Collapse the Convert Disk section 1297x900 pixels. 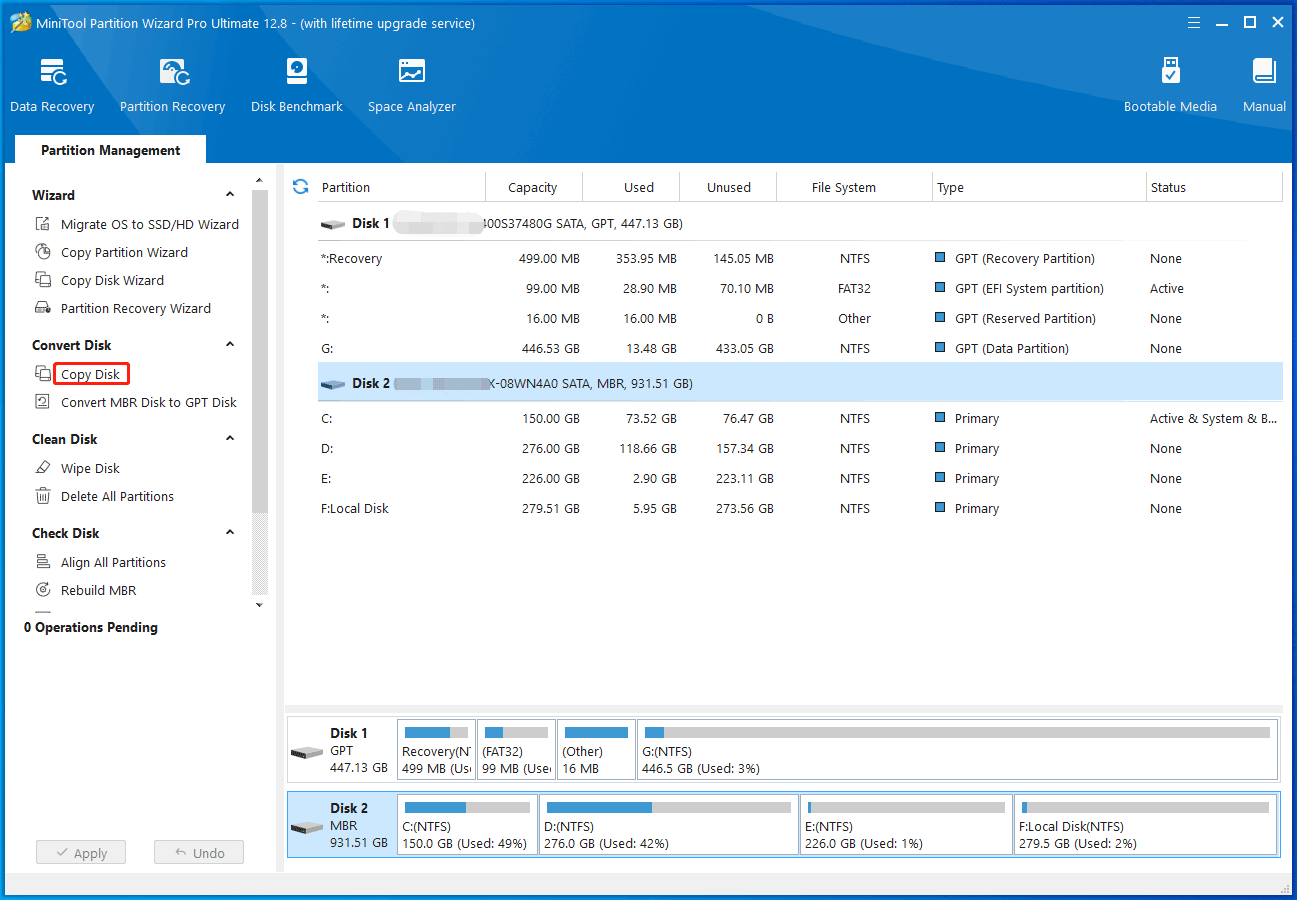pos(230,345)
